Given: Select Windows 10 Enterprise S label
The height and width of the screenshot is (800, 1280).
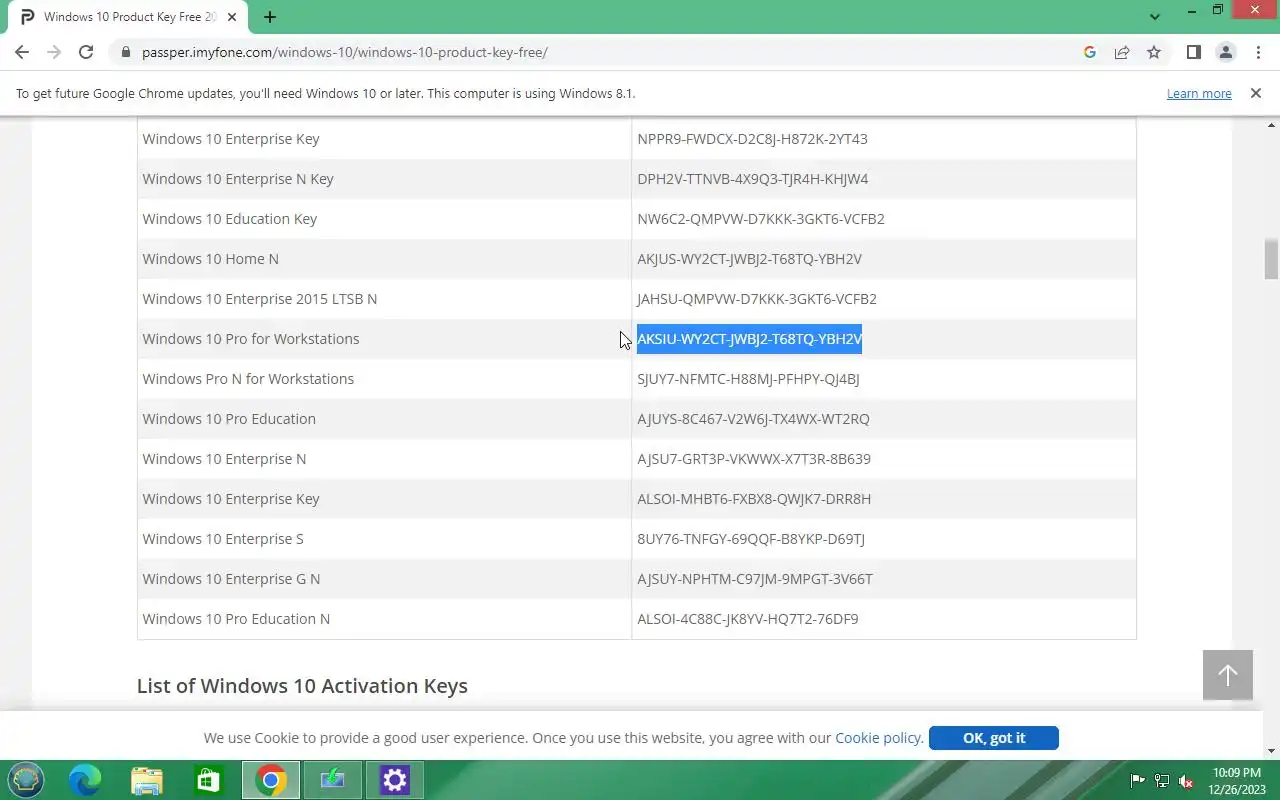Looking at the screenshot, I should tap(223, 539).
